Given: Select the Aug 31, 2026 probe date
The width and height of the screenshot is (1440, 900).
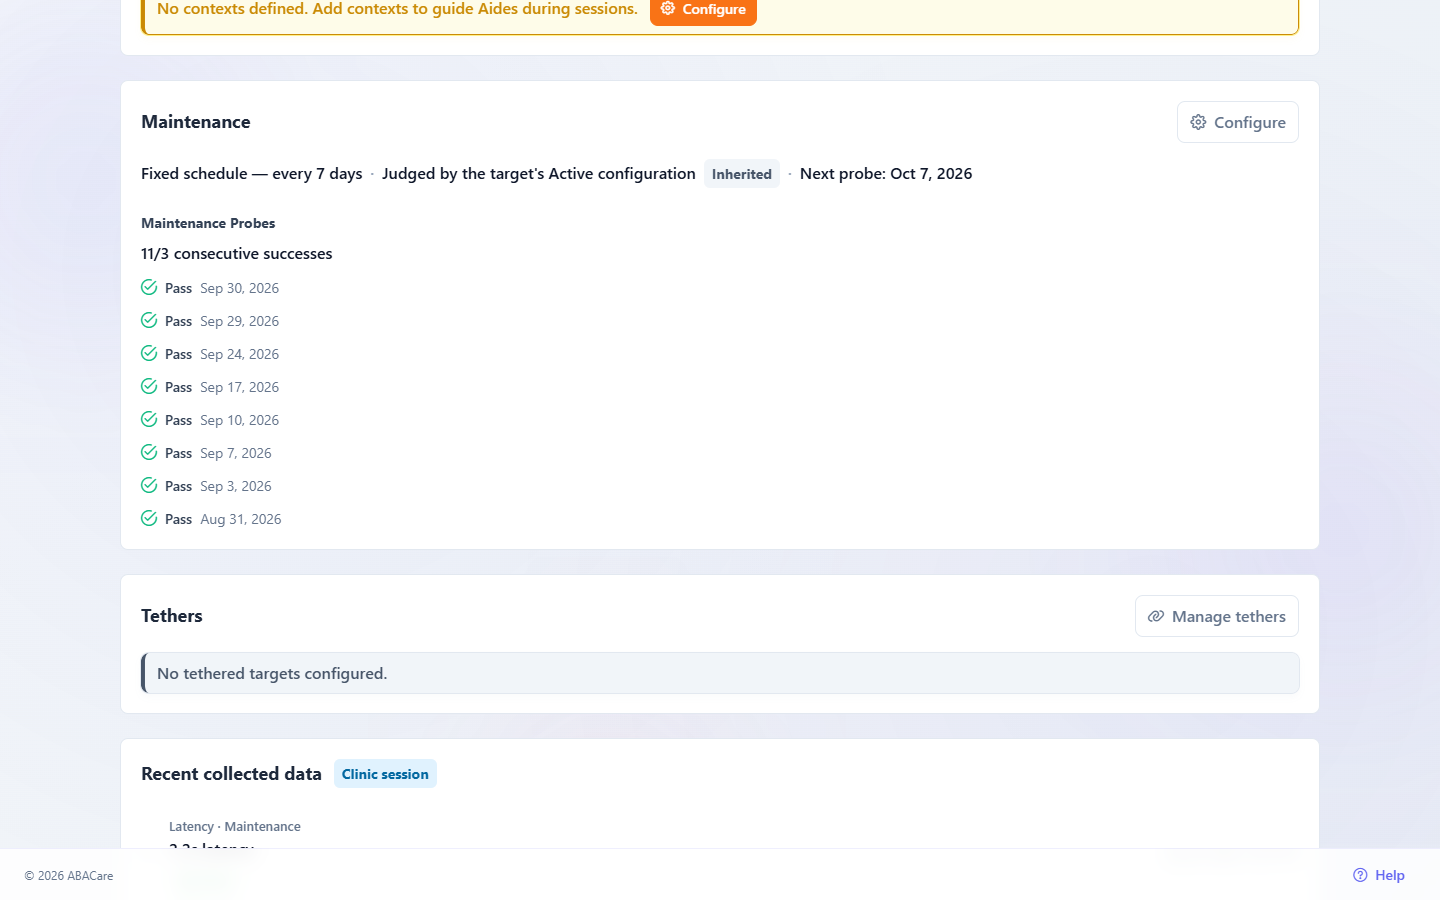Looking at the screenshot, I should (x=241, y=519).
